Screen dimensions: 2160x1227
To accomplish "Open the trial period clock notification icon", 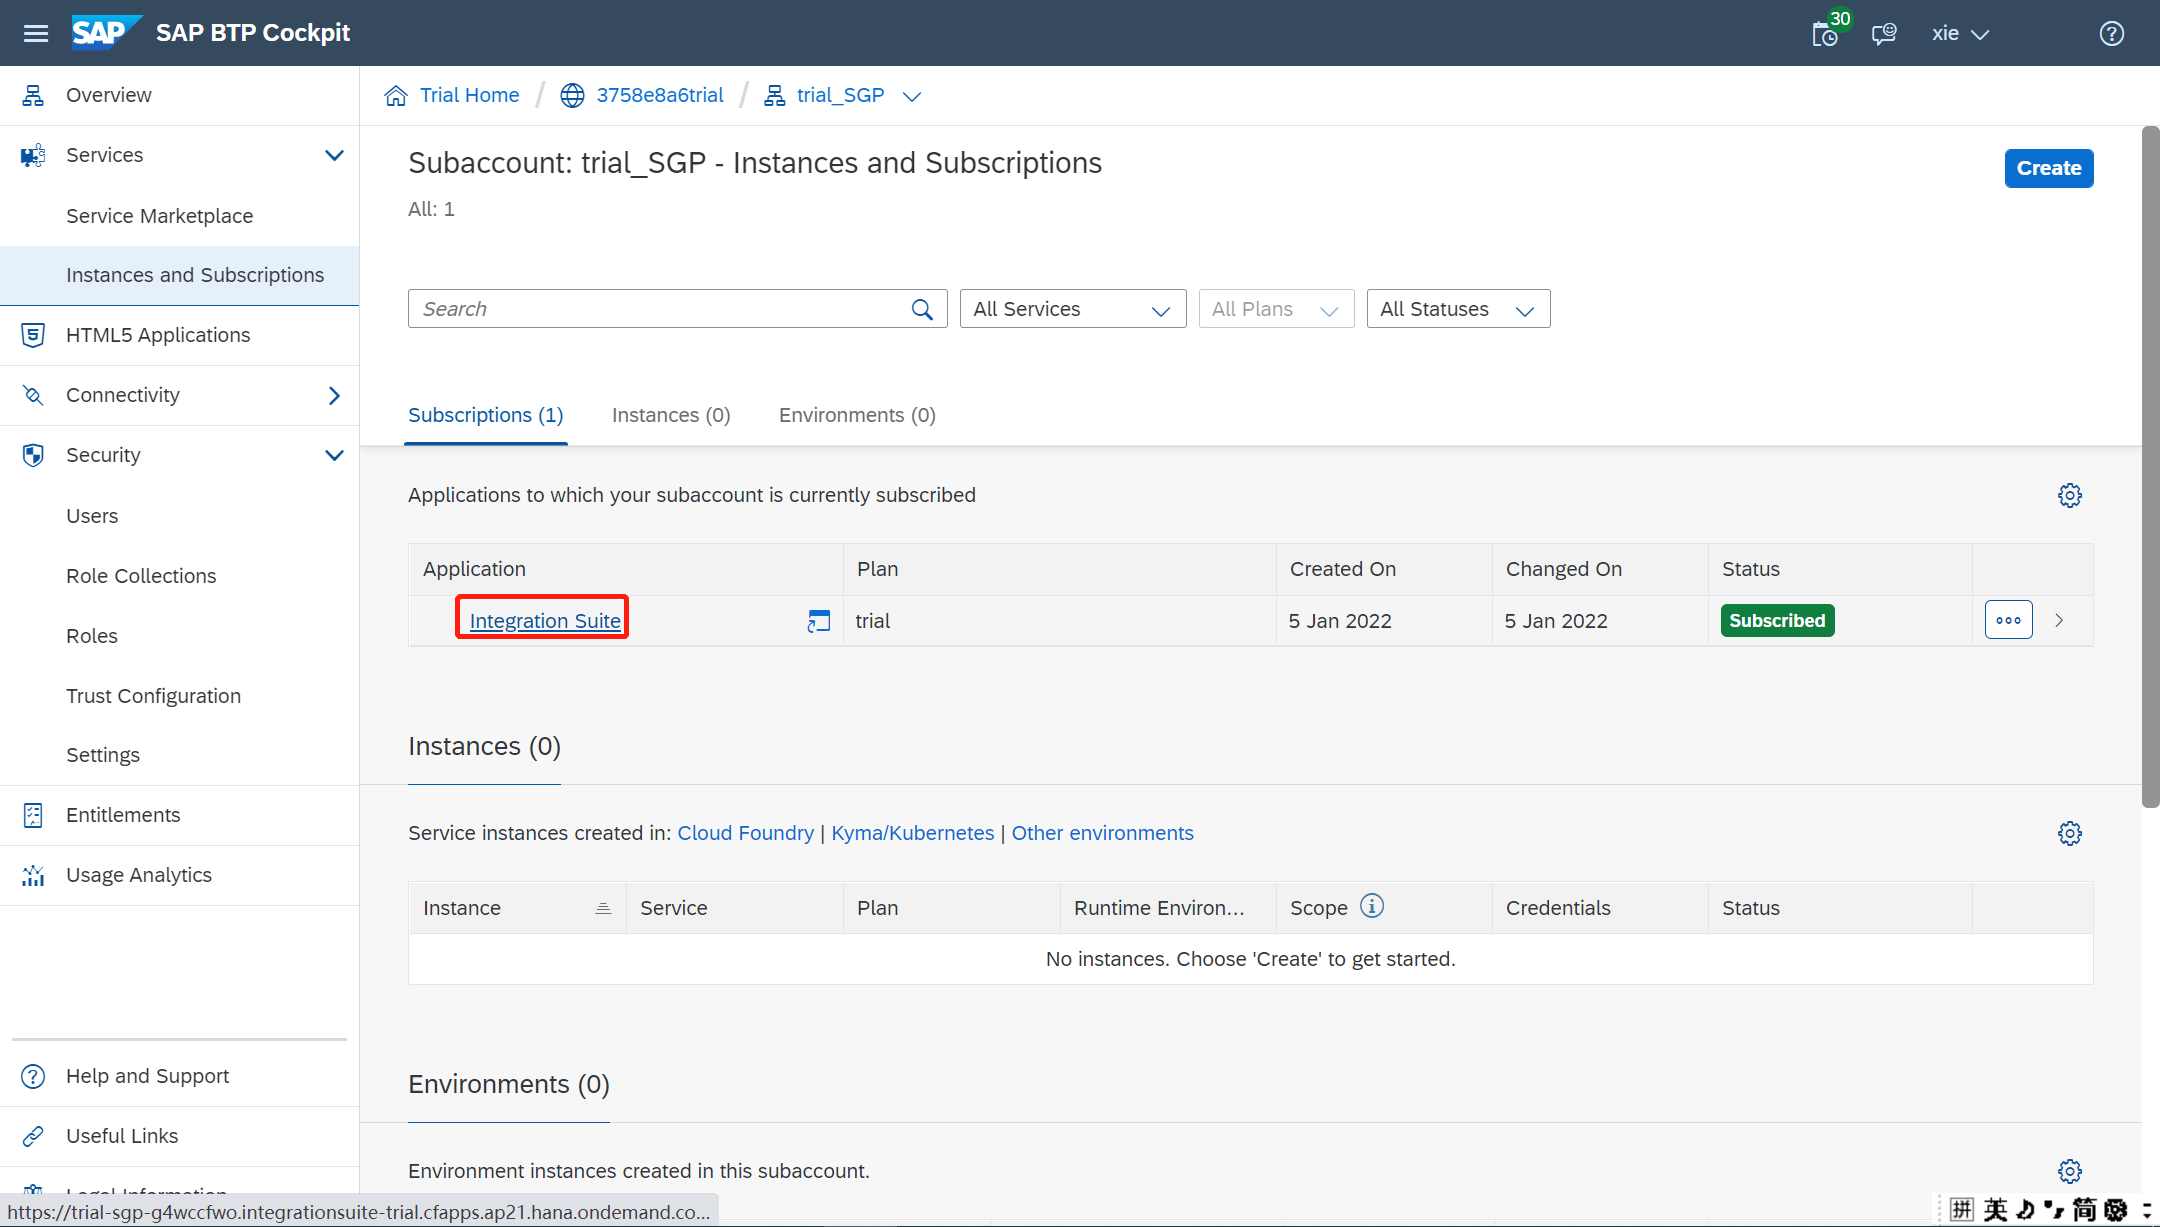I will (1826, 34).
